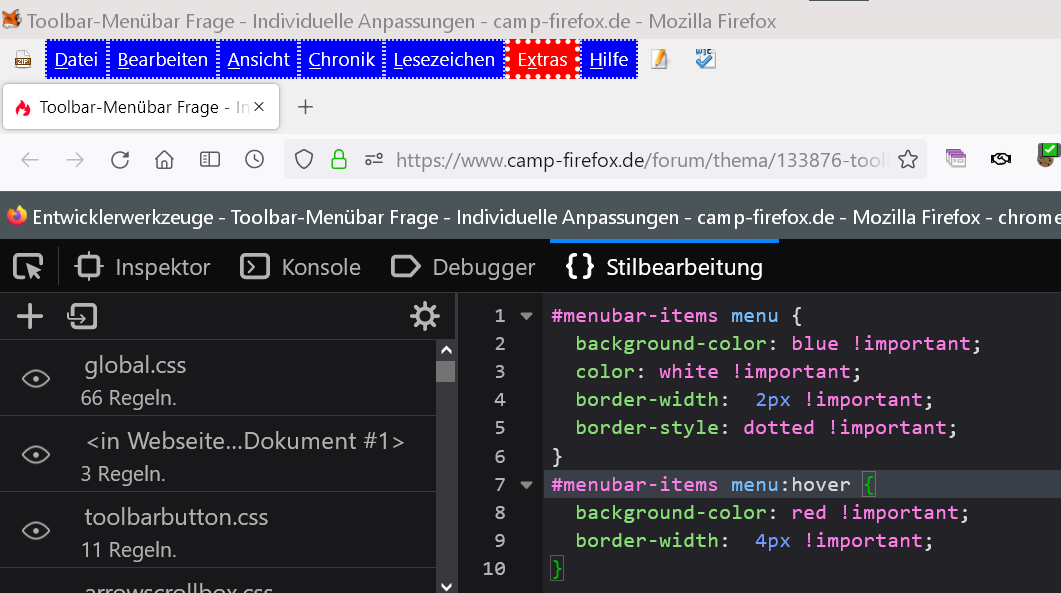Toggle the browser sidebar
The width and height of the screenshot is (1061, 593).
pyautogui.click(x=210, y=160)
